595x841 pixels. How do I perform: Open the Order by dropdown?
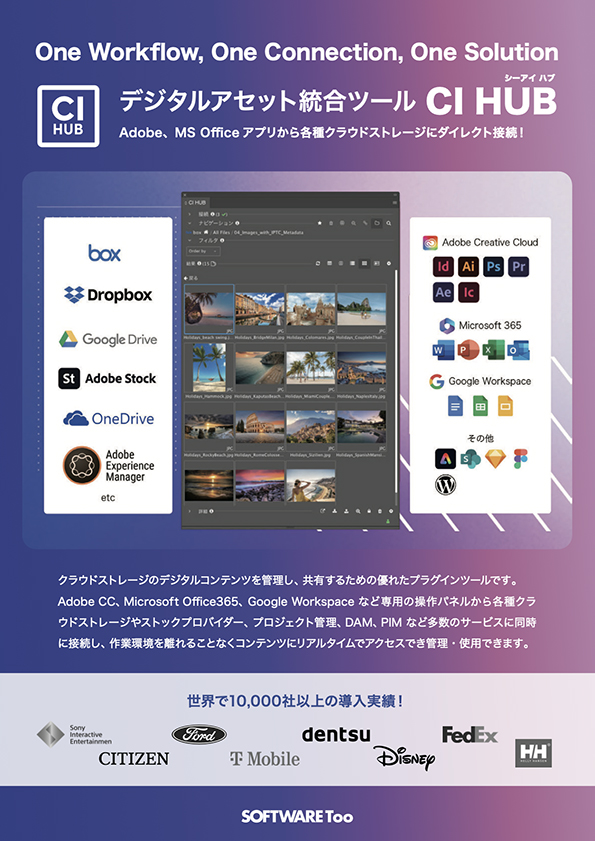click(203, 251)
